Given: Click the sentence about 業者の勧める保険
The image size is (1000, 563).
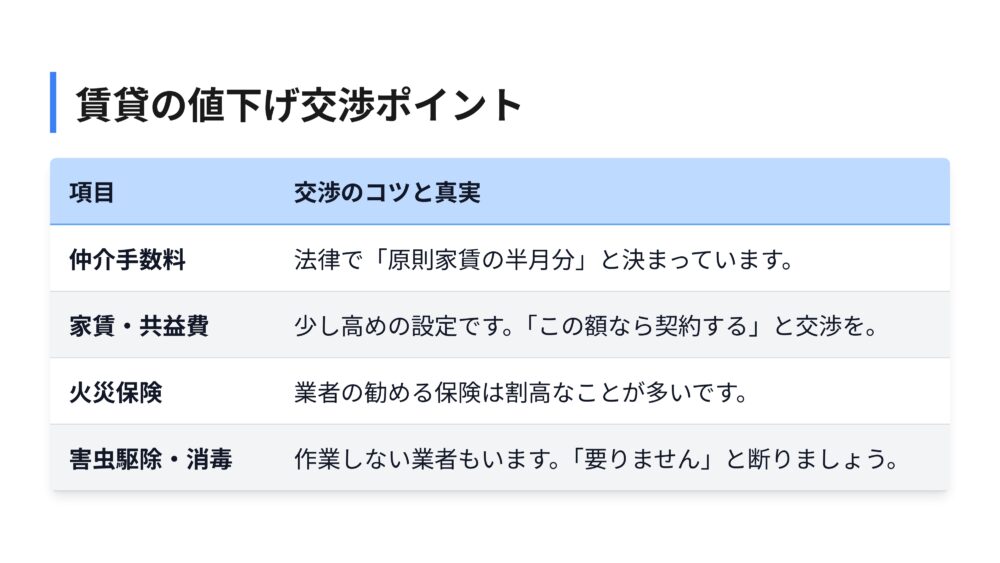Looking at the screenshot, I should (521, 393).
